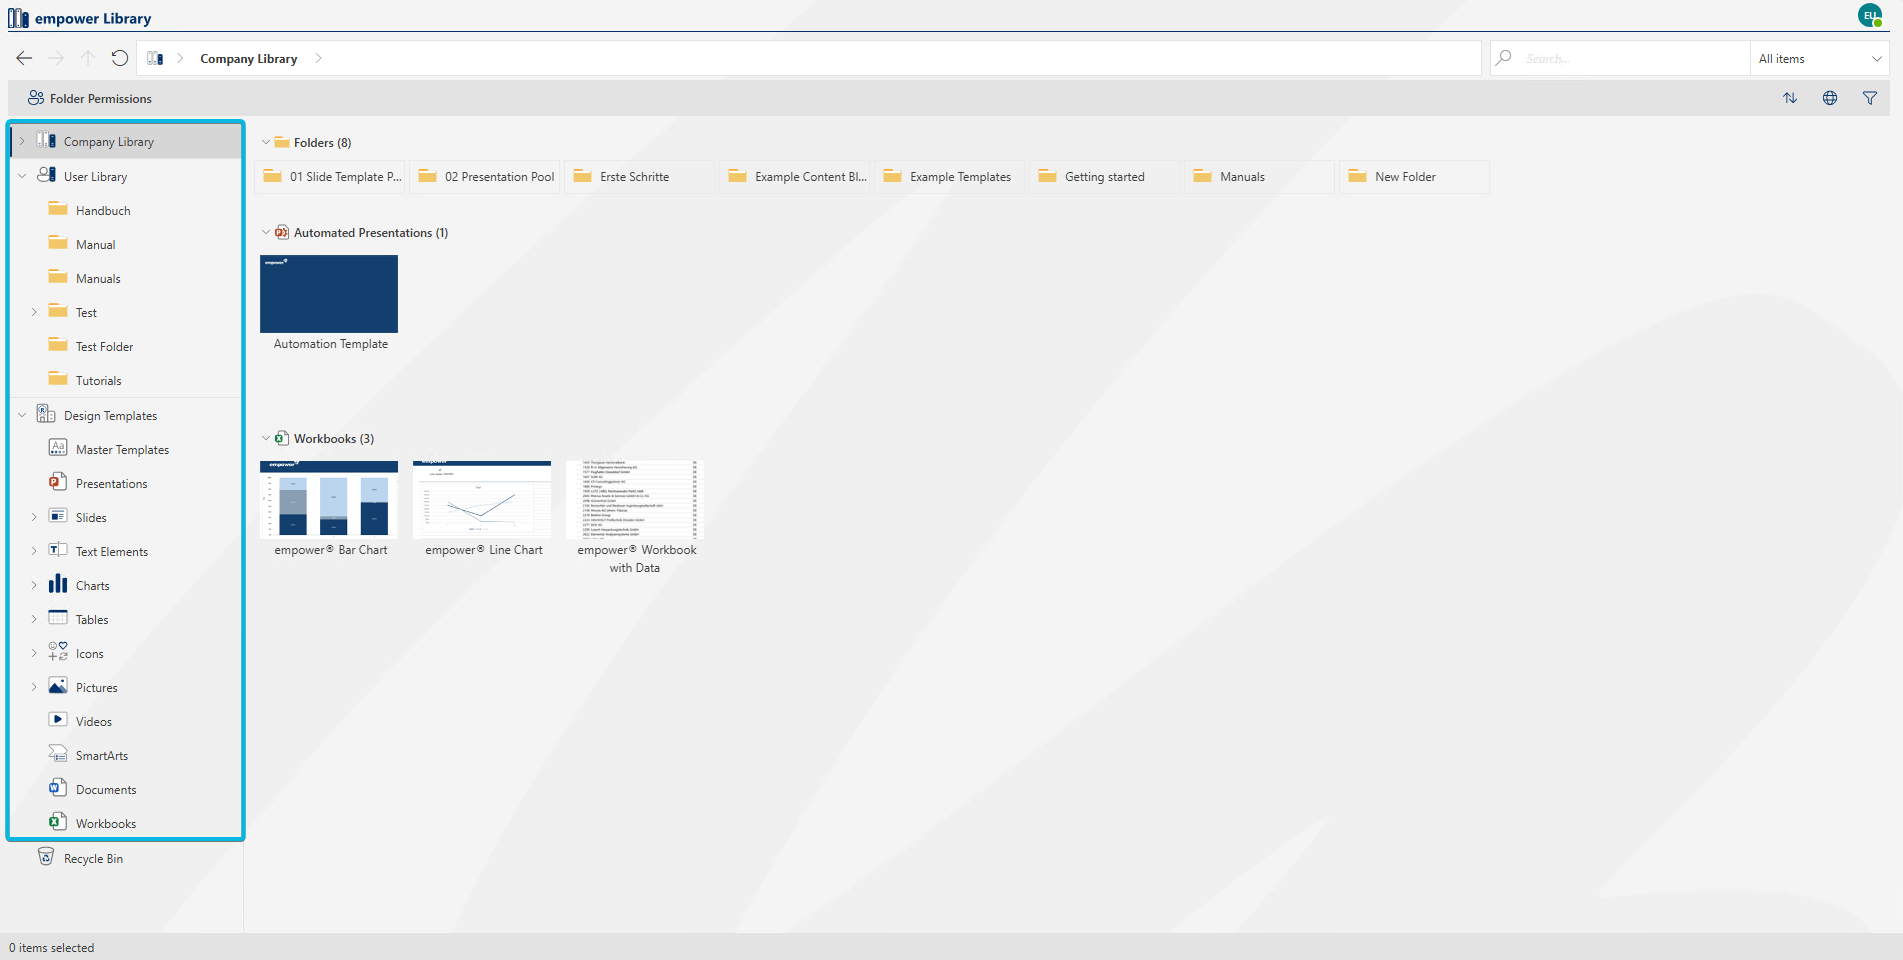The width and height of the screenshot is (1903, 960).
Task: Click the search magnifier icon
Action: click(x=1504, y=58)
